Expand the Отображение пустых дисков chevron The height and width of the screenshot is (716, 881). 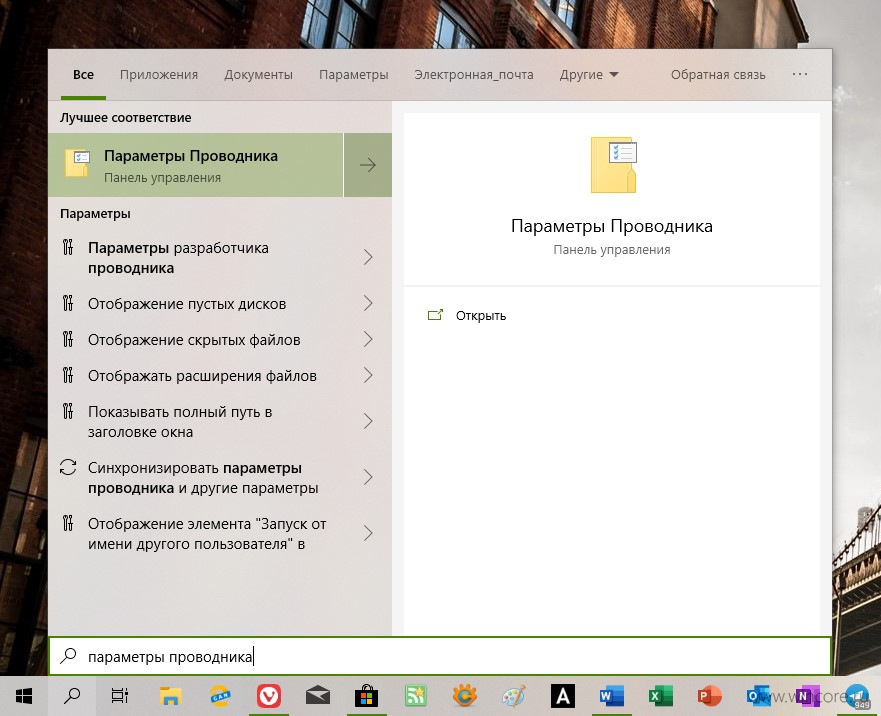[368, 303]
